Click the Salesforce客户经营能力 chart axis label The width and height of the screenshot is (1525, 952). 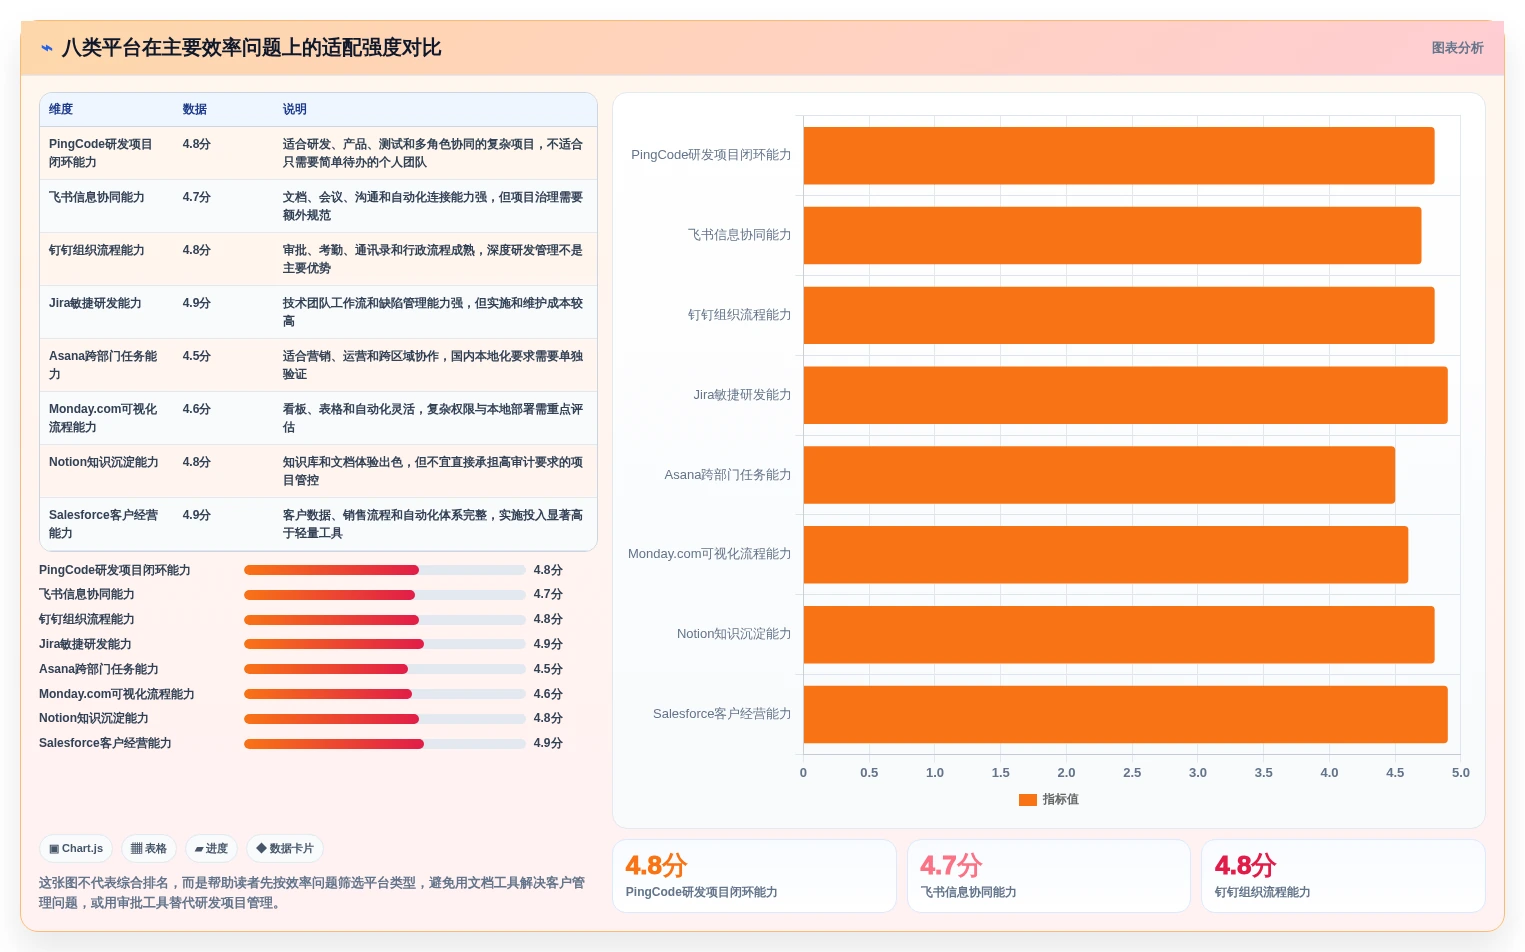[722, 714]
